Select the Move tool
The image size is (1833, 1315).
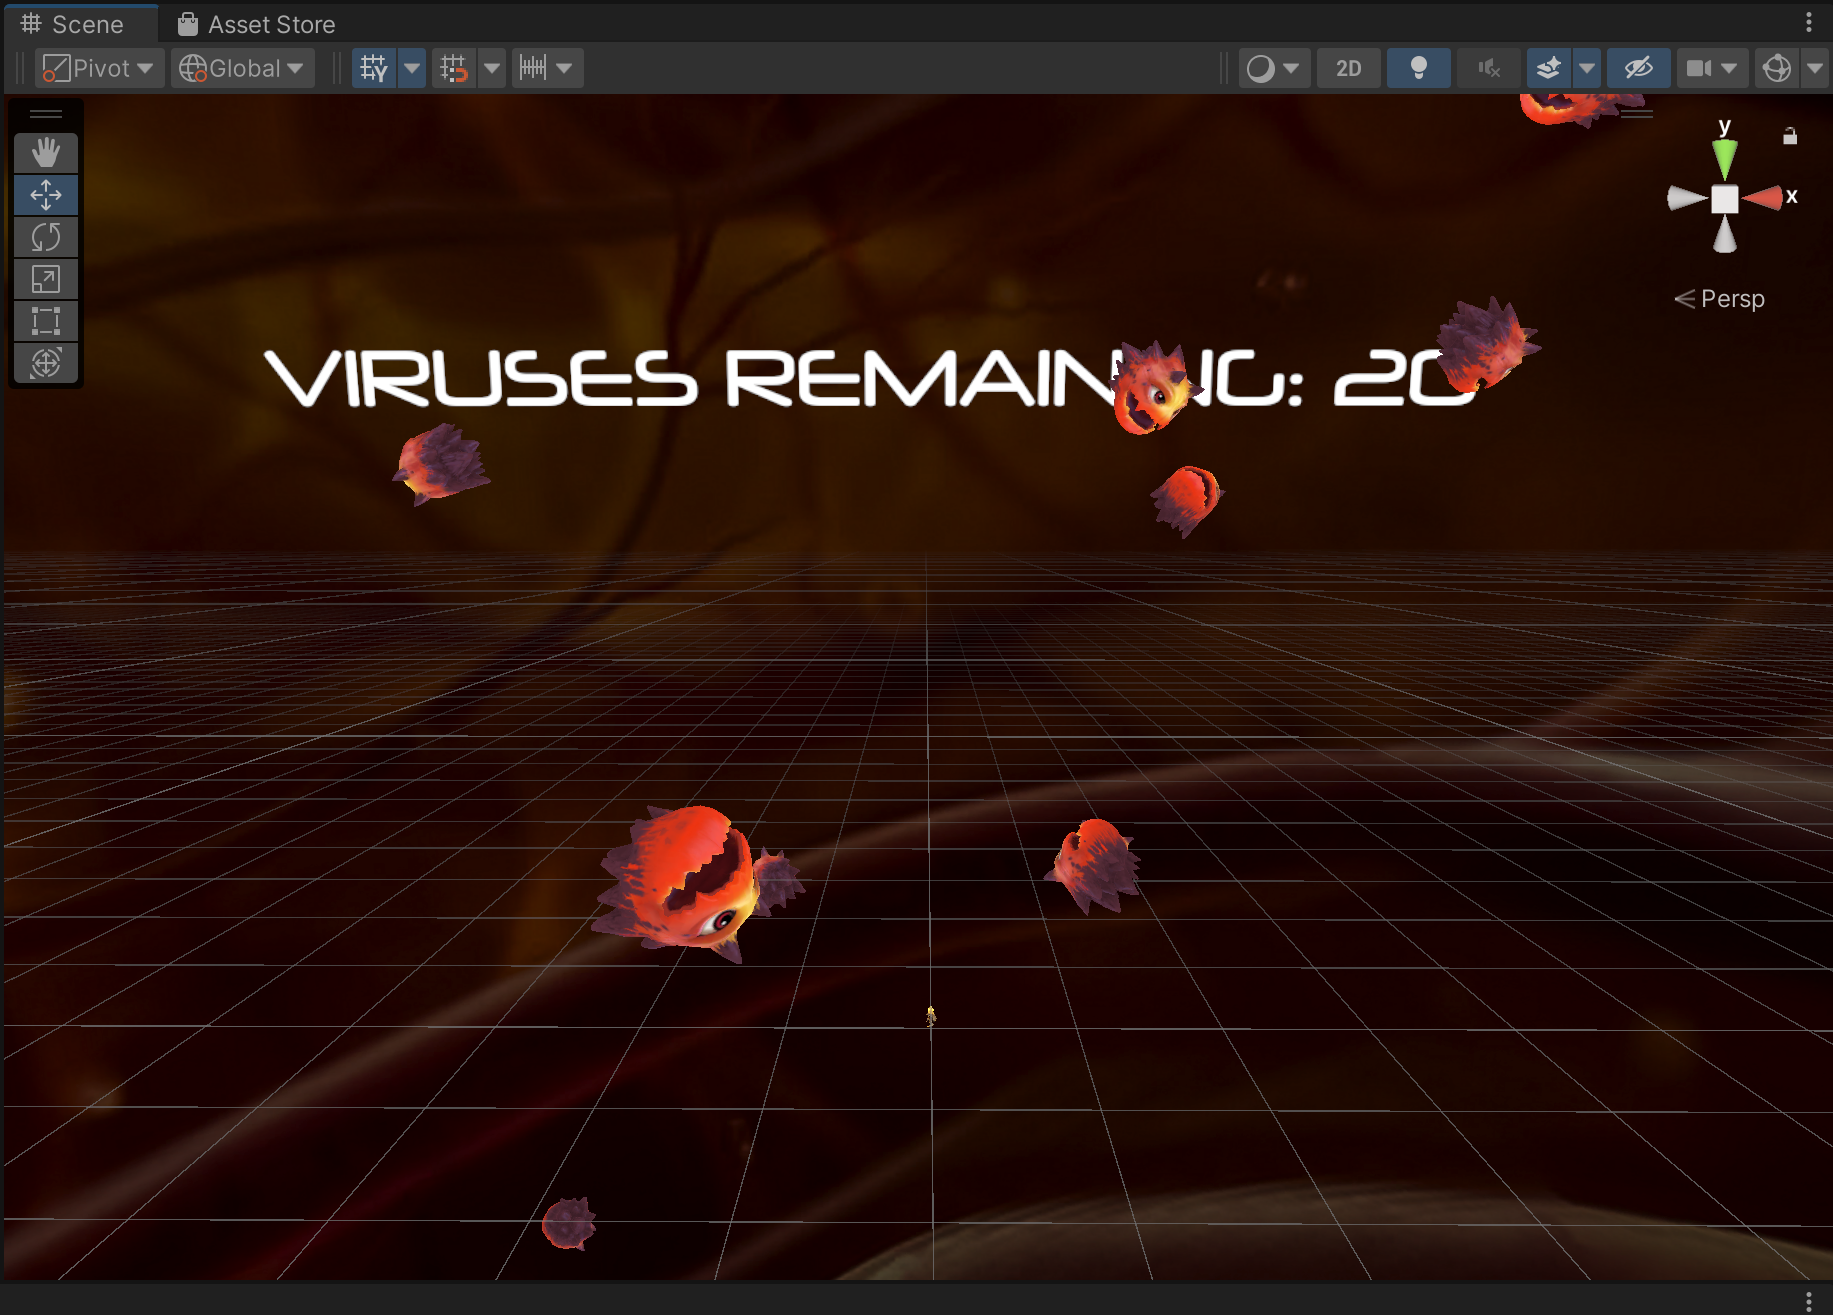pyautogui.click(x=46, y=195)
